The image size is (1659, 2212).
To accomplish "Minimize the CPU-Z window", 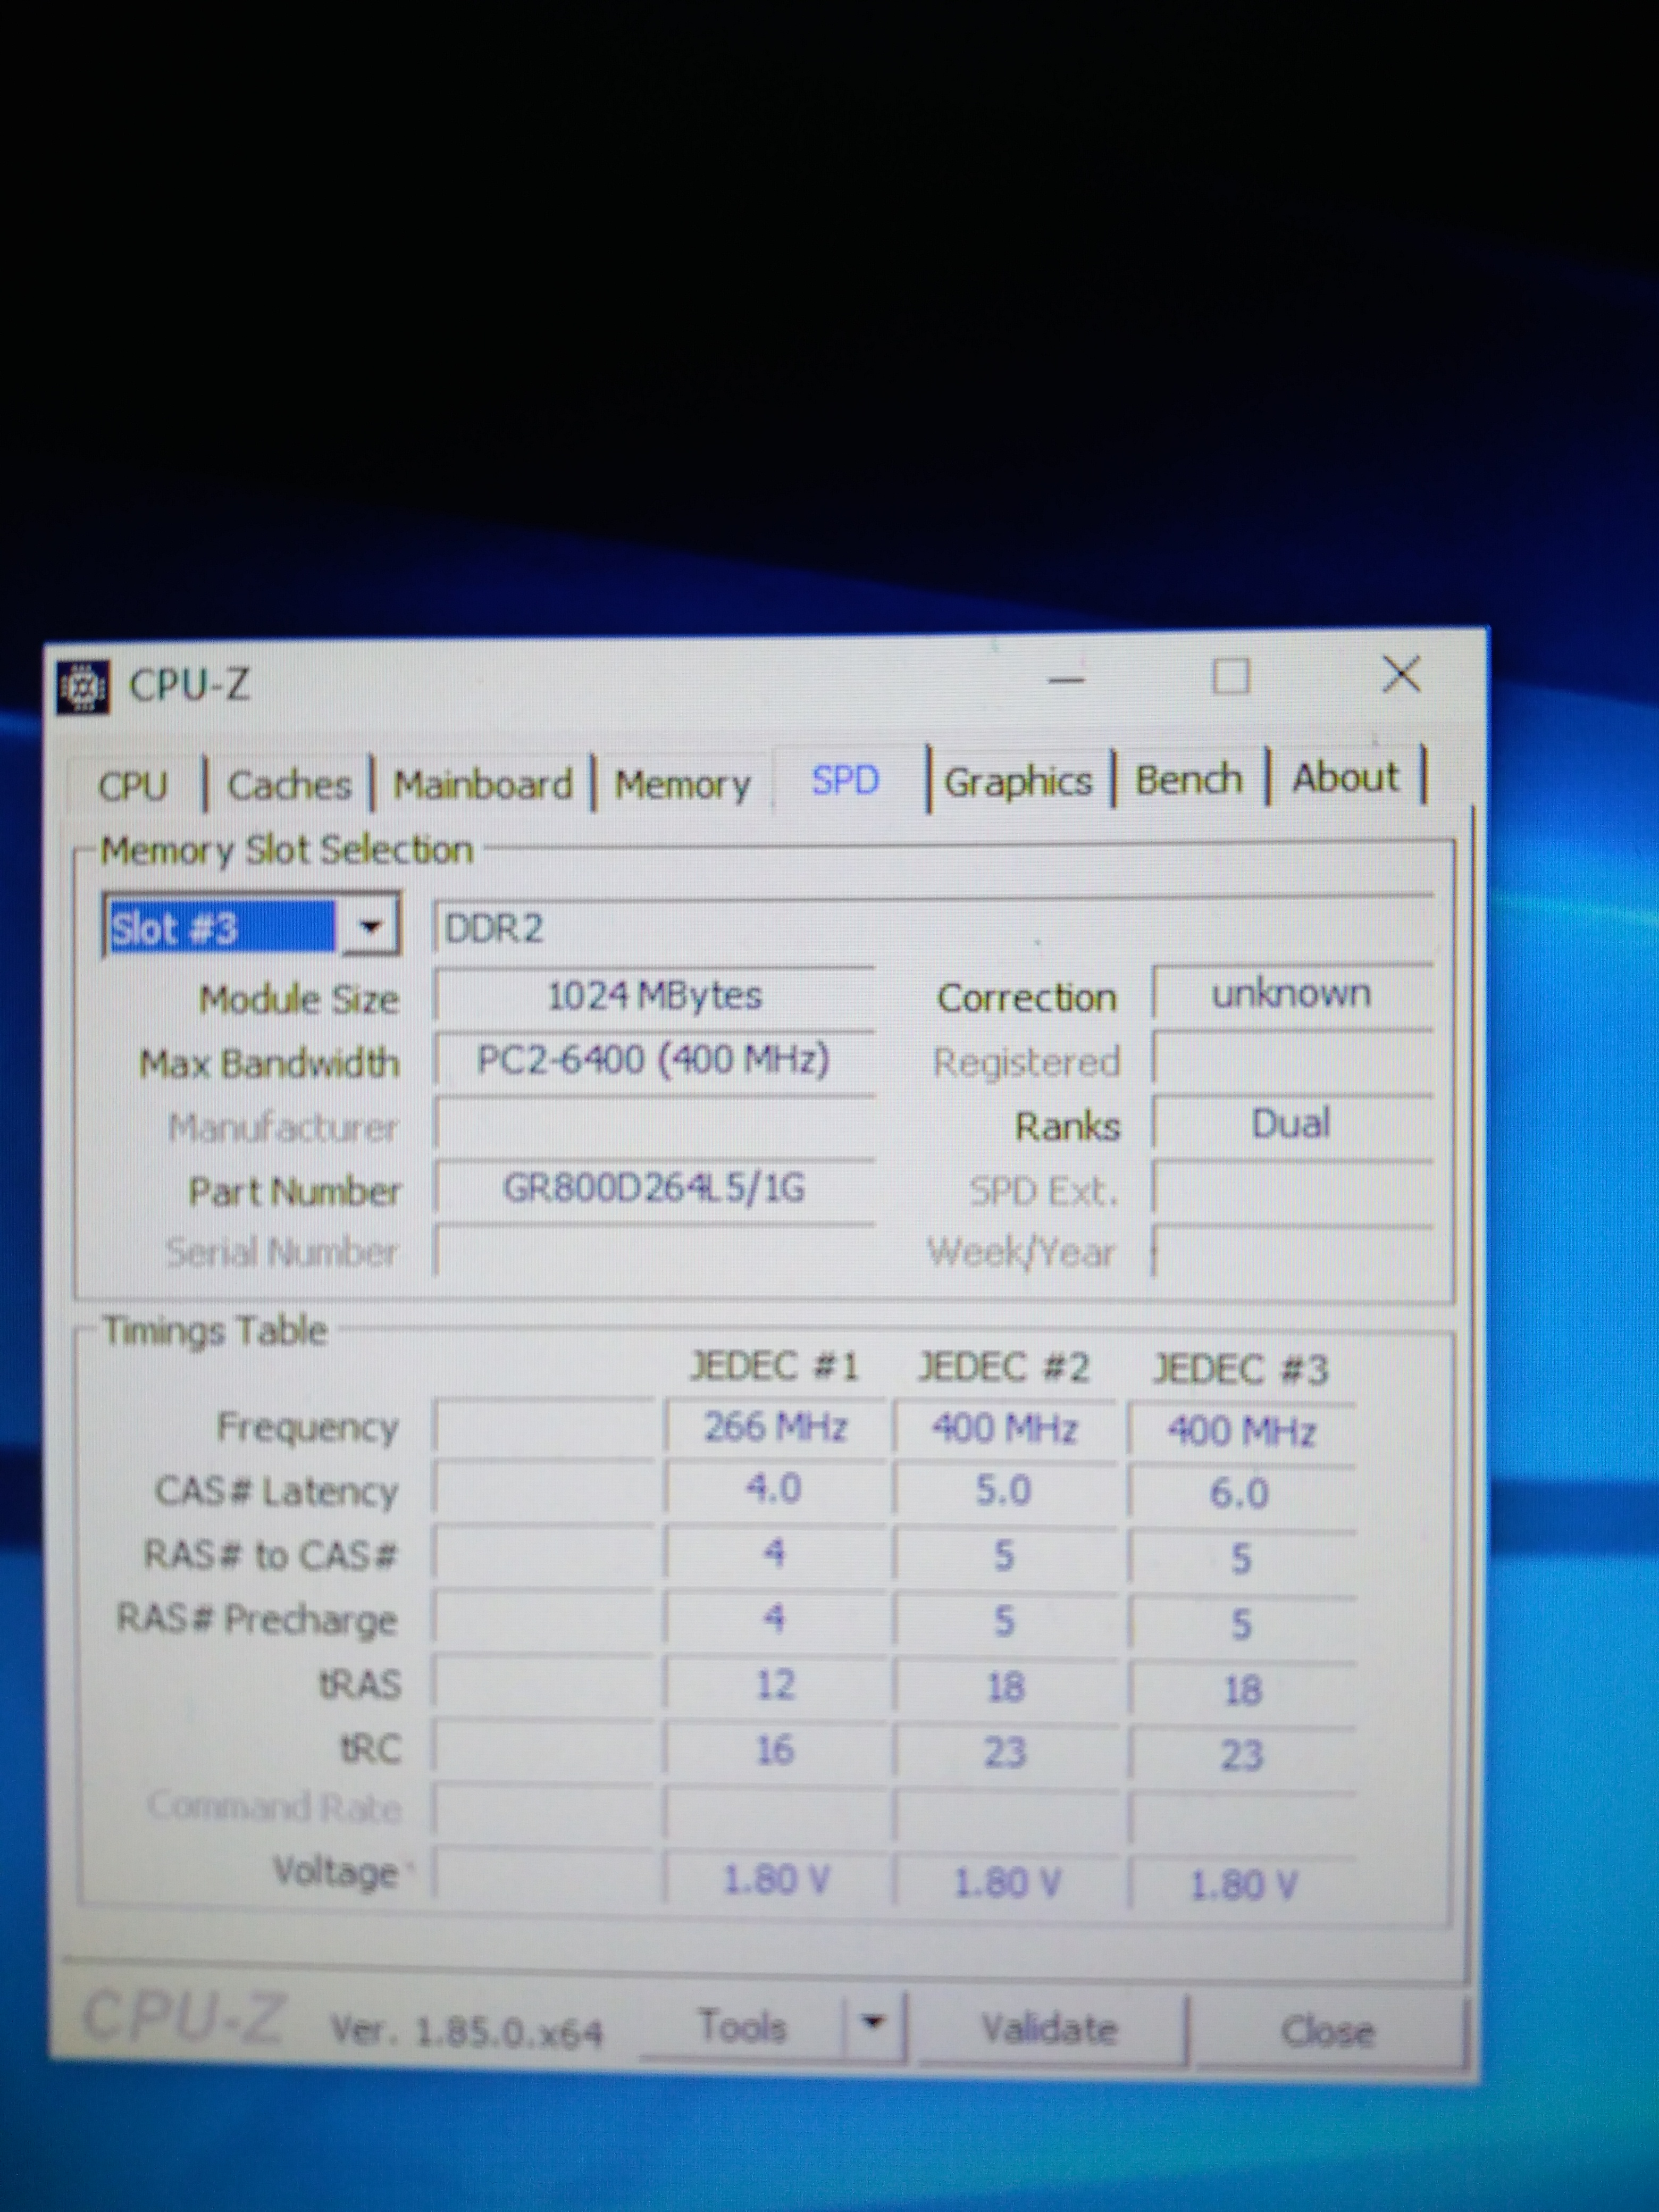I will point(1066,681).
